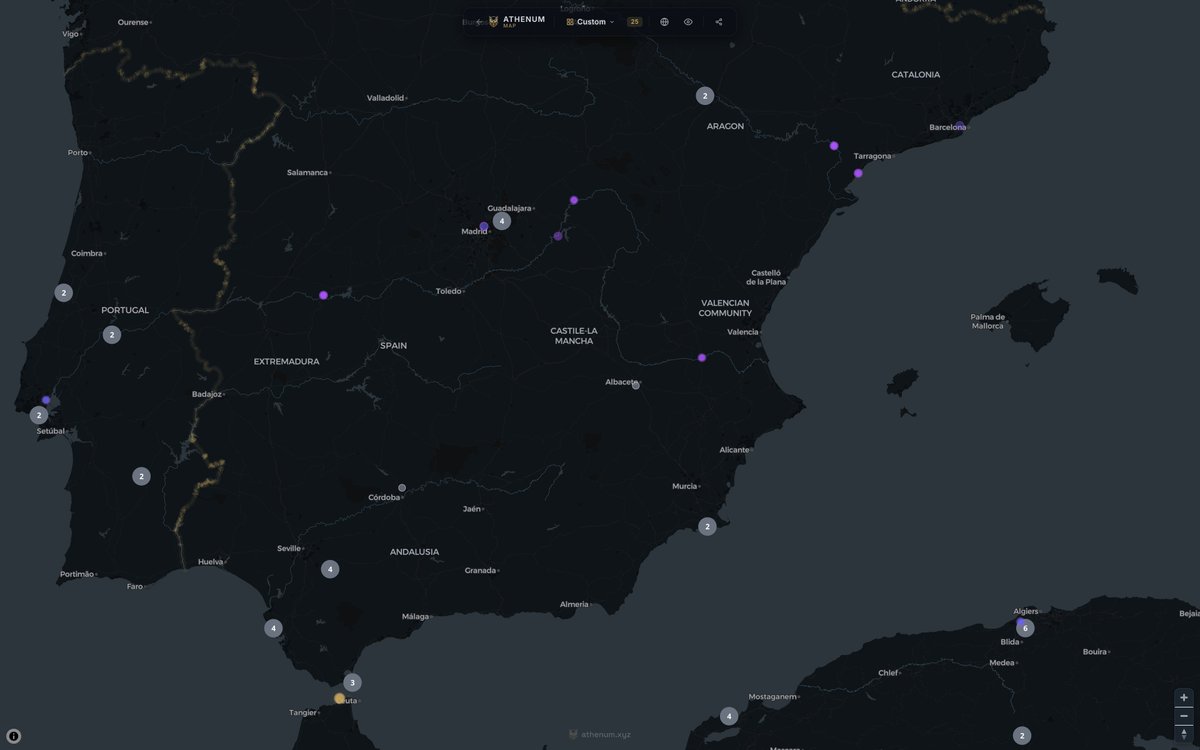This screenshot has height=750, width=1200.
Task: Open the athenum.xyz link
Action: tap(599, 734)
